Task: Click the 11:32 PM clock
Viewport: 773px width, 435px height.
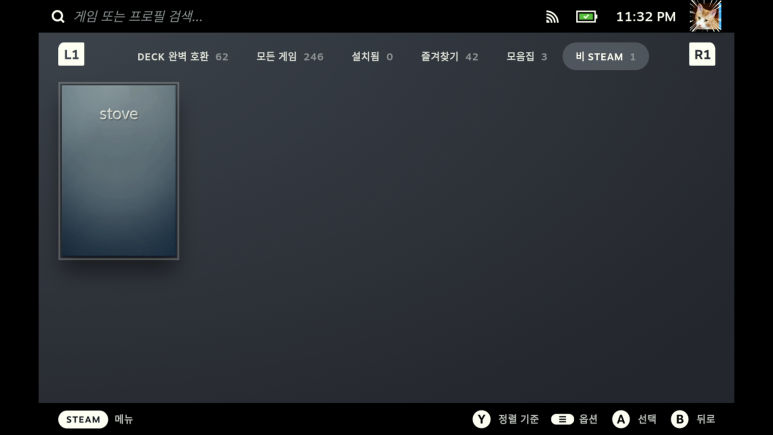Action: click(x=646, y=17)
